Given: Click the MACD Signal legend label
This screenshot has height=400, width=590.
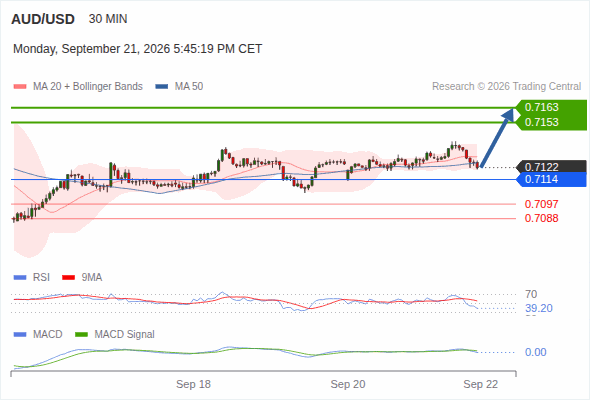Looking at the screenshot, I should (125, 334).
